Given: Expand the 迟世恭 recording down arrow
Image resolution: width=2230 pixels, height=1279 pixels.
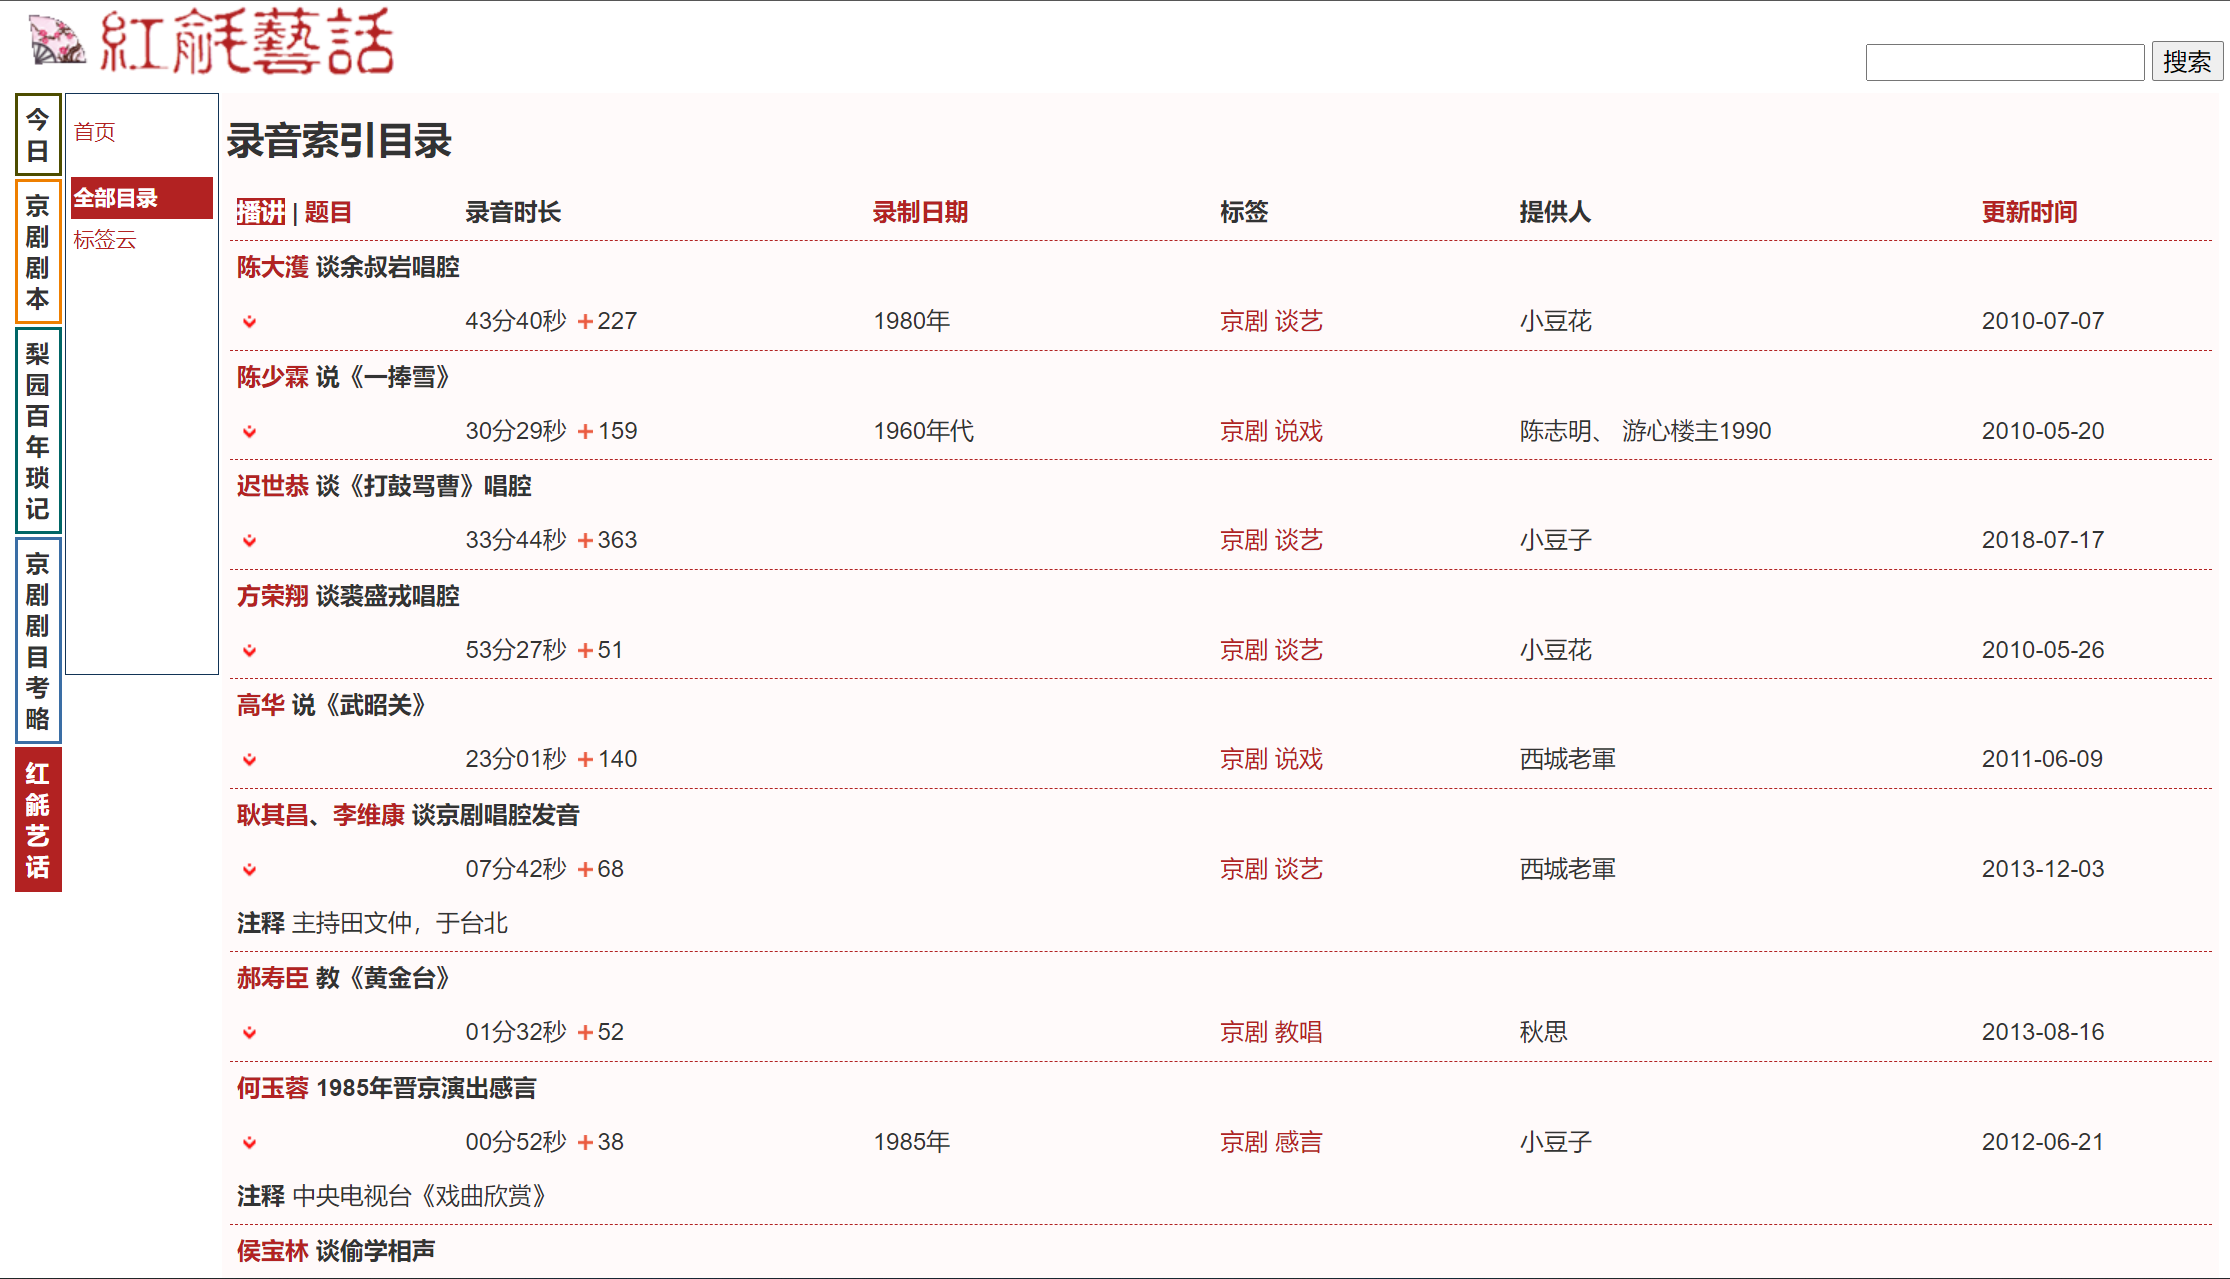Looking at the screenshot, I should (x=250, y=541).
